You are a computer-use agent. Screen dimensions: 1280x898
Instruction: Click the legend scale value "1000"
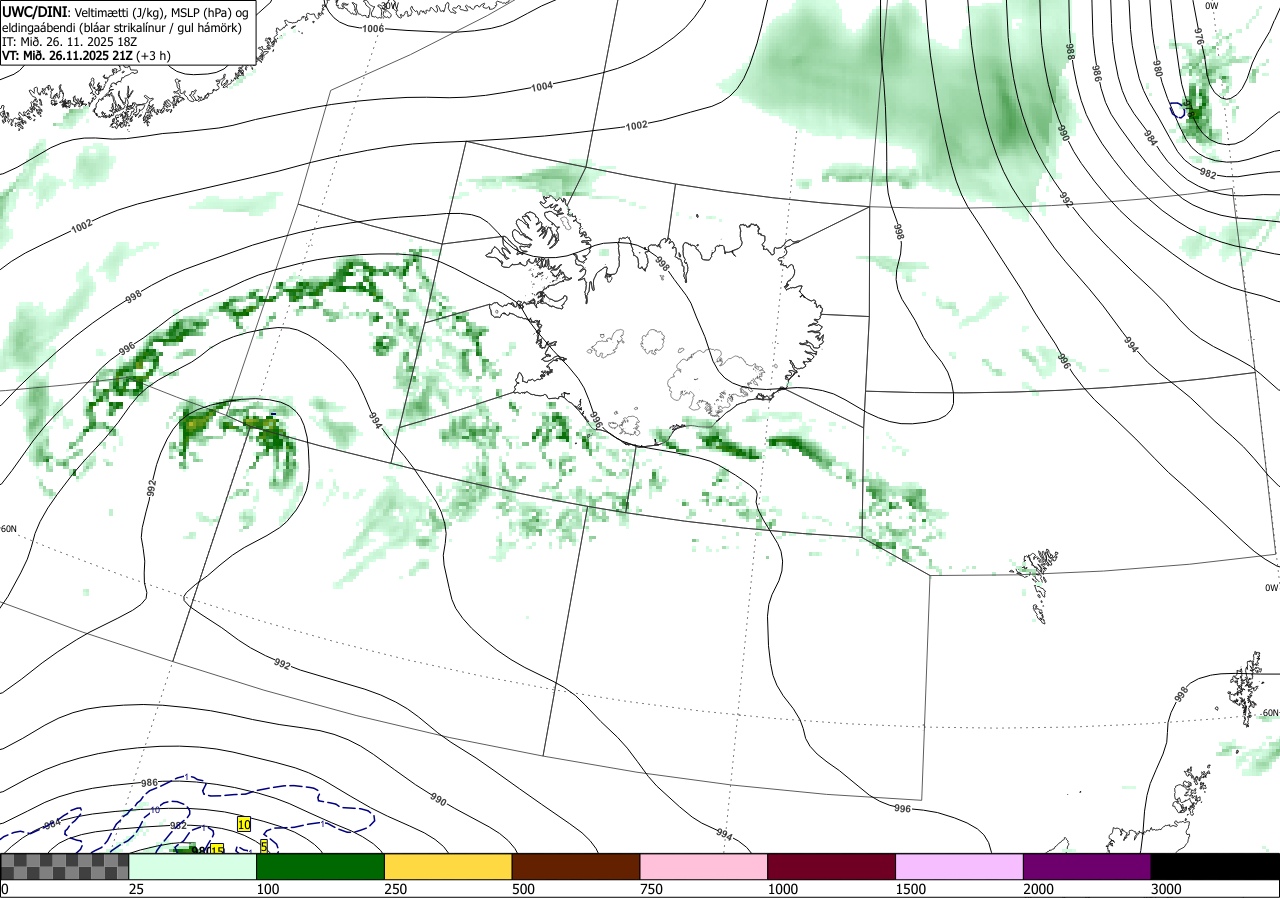[x=783, y=889]
